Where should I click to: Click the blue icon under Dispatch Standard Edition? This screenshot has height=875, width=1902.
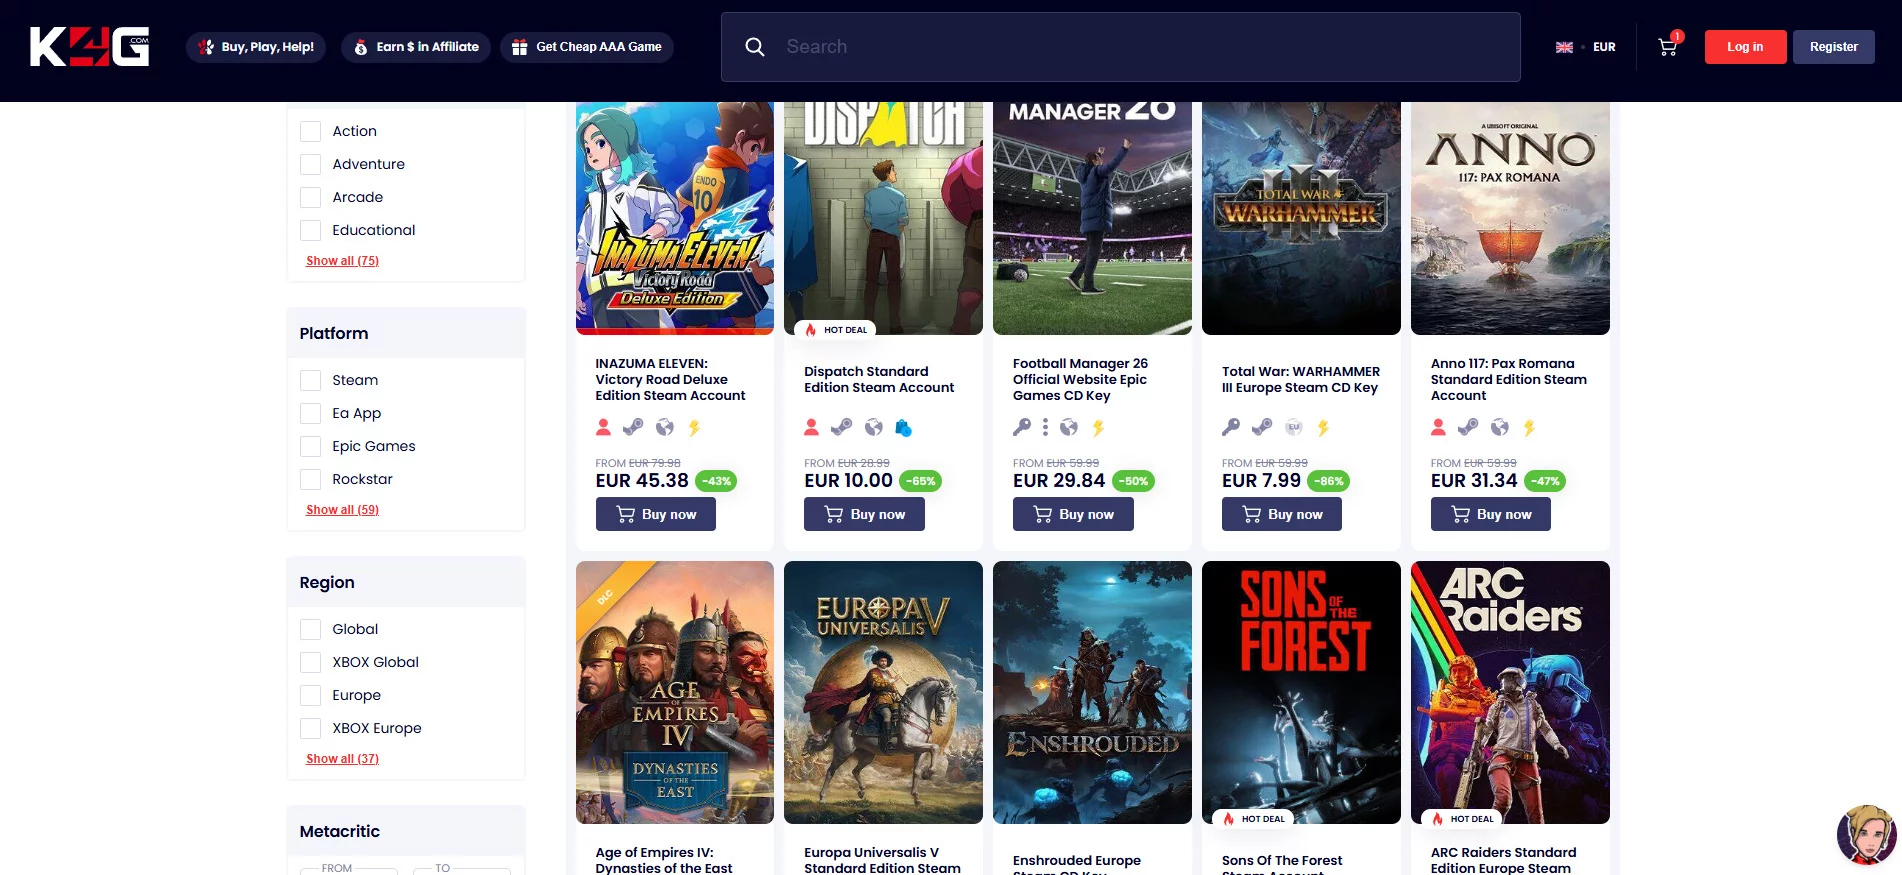pos(904,428)
